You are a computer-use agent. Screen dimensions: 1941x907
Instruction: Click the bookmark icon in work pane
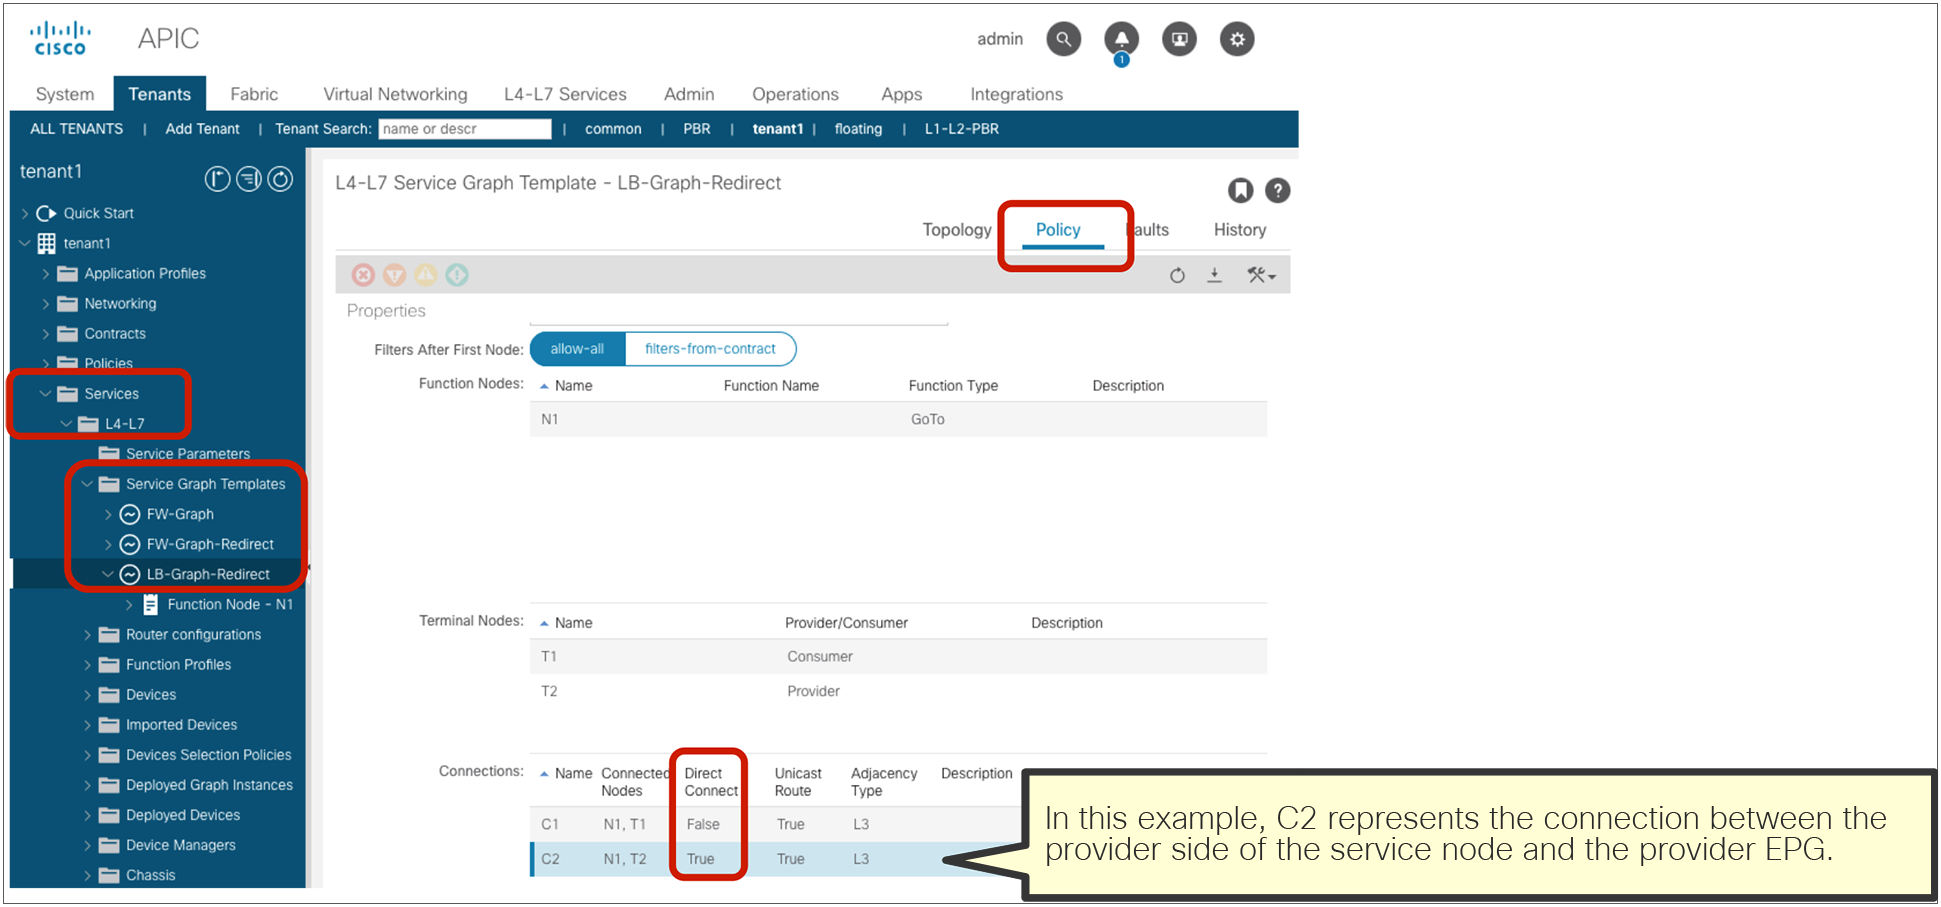[x=1241, y=190]
